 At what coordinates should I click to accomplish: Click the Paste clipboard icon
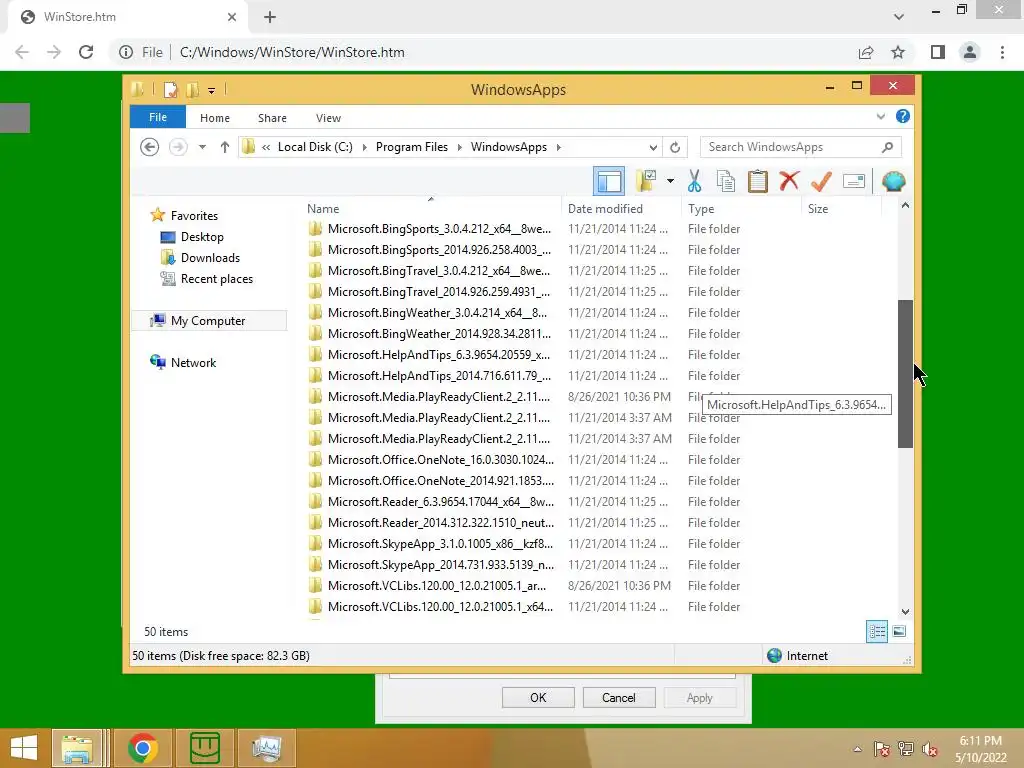tap(758, 181)
